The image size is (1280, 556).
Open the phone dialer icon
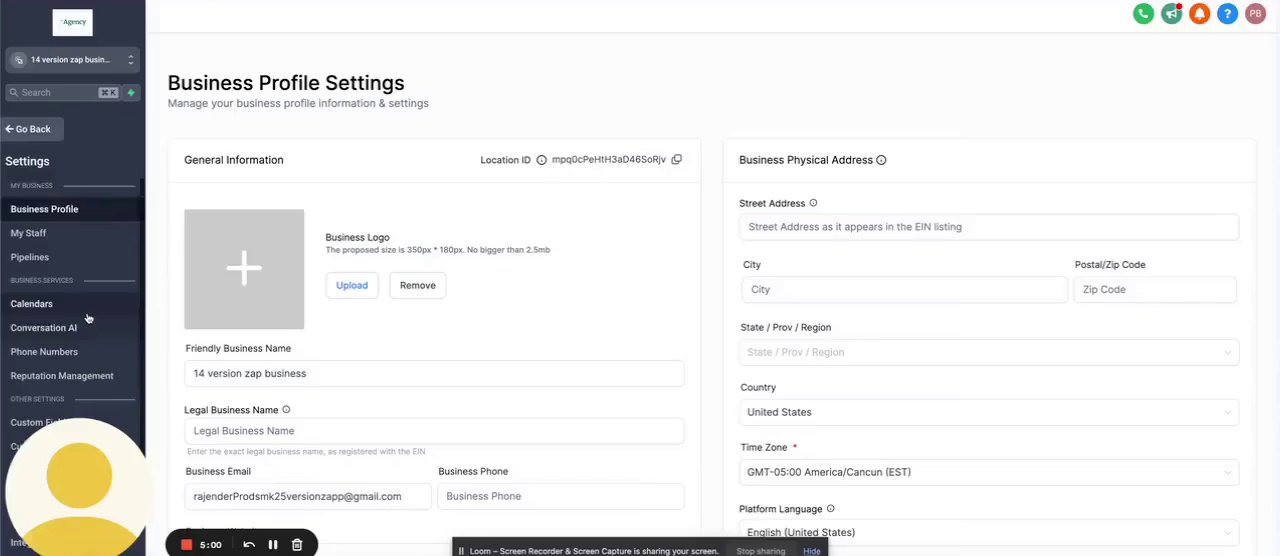pyautogui.click(x=1143, y=14)
